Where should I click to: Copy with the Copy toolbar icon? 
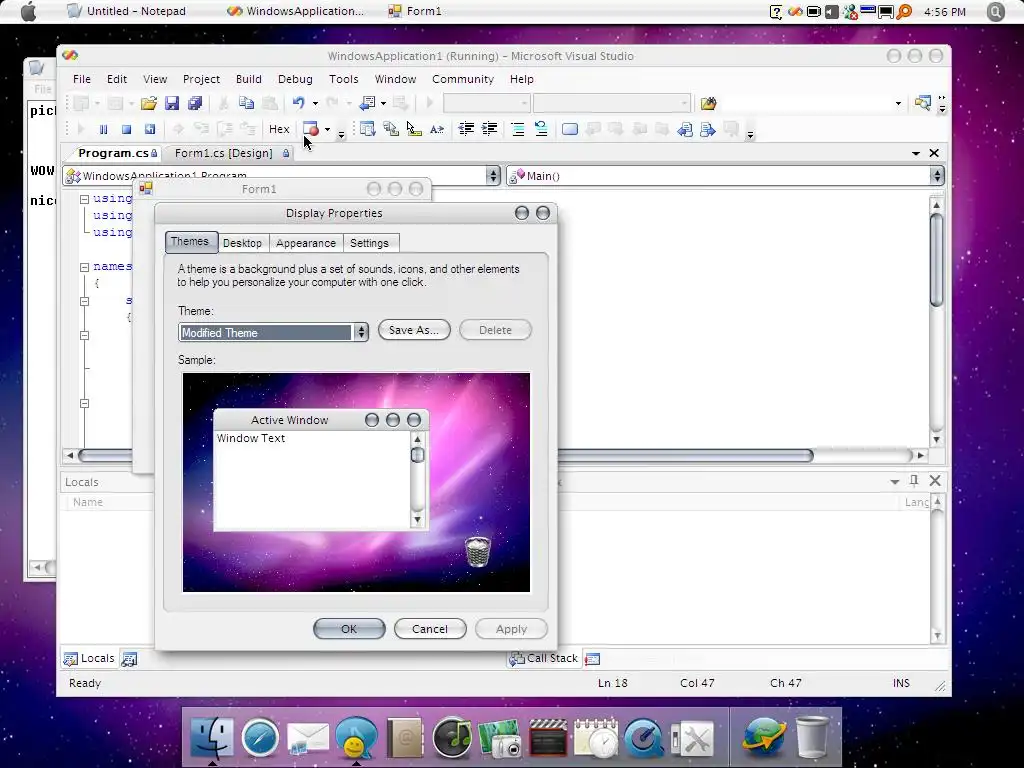click(246, 103)
